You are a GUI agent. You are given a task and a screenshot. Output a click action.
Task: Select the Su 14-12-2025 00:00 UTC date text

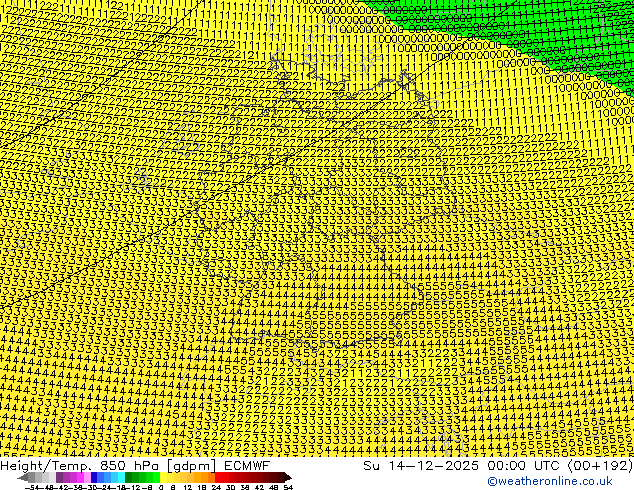click(463, 466)
